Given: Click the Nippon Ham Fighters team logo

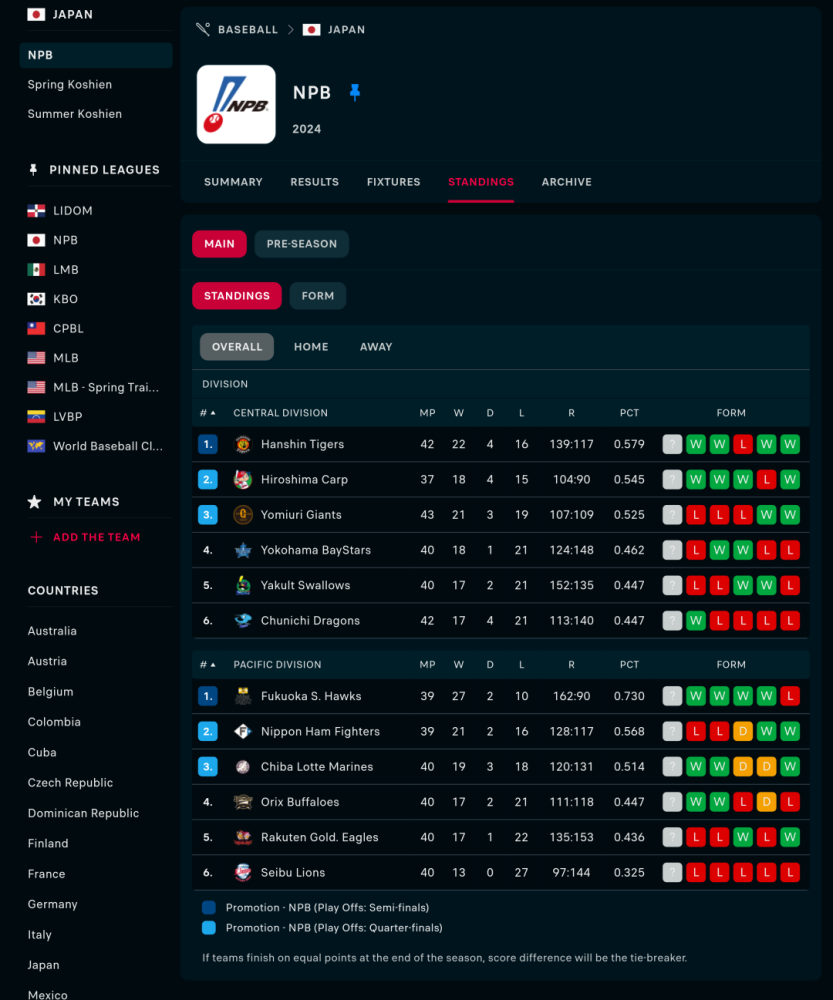Looking at the screenshot, I should point(242,732).
